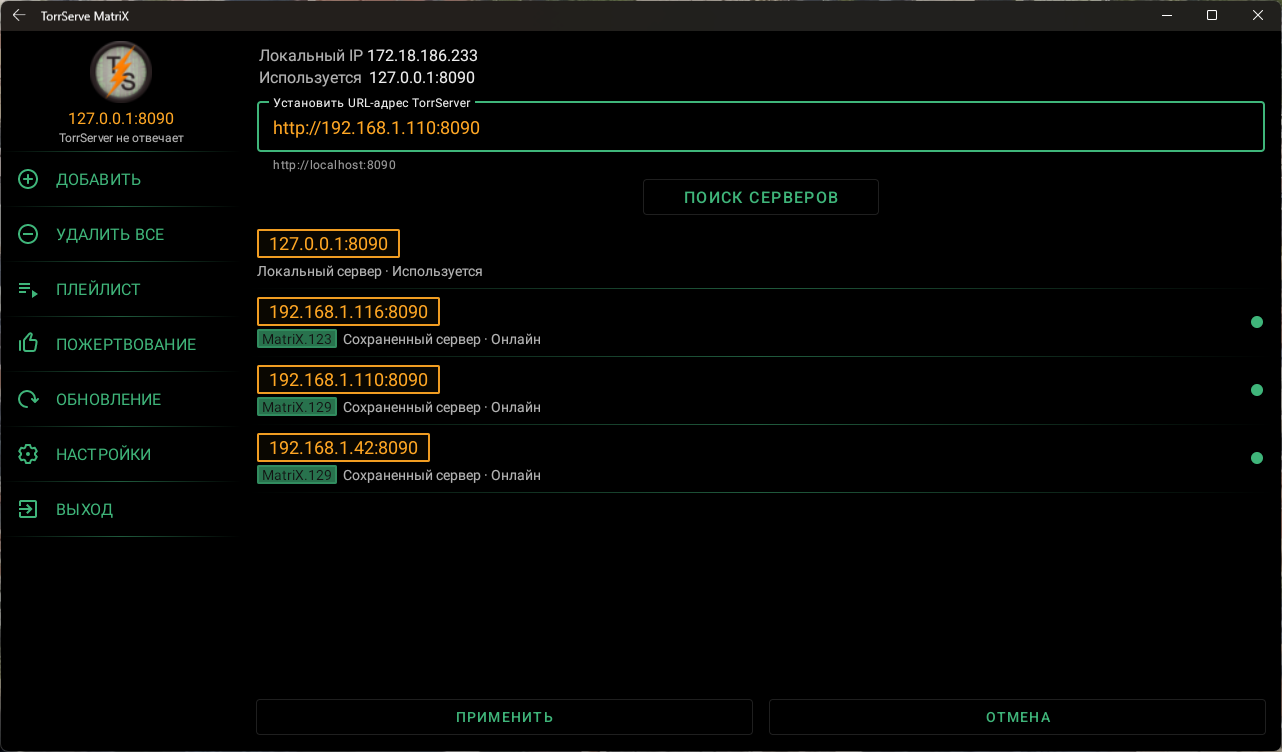This screenshot has width=1282, height=752.
Task: Pick server 192.168.1.42:8090
Action: pos(344,448)
